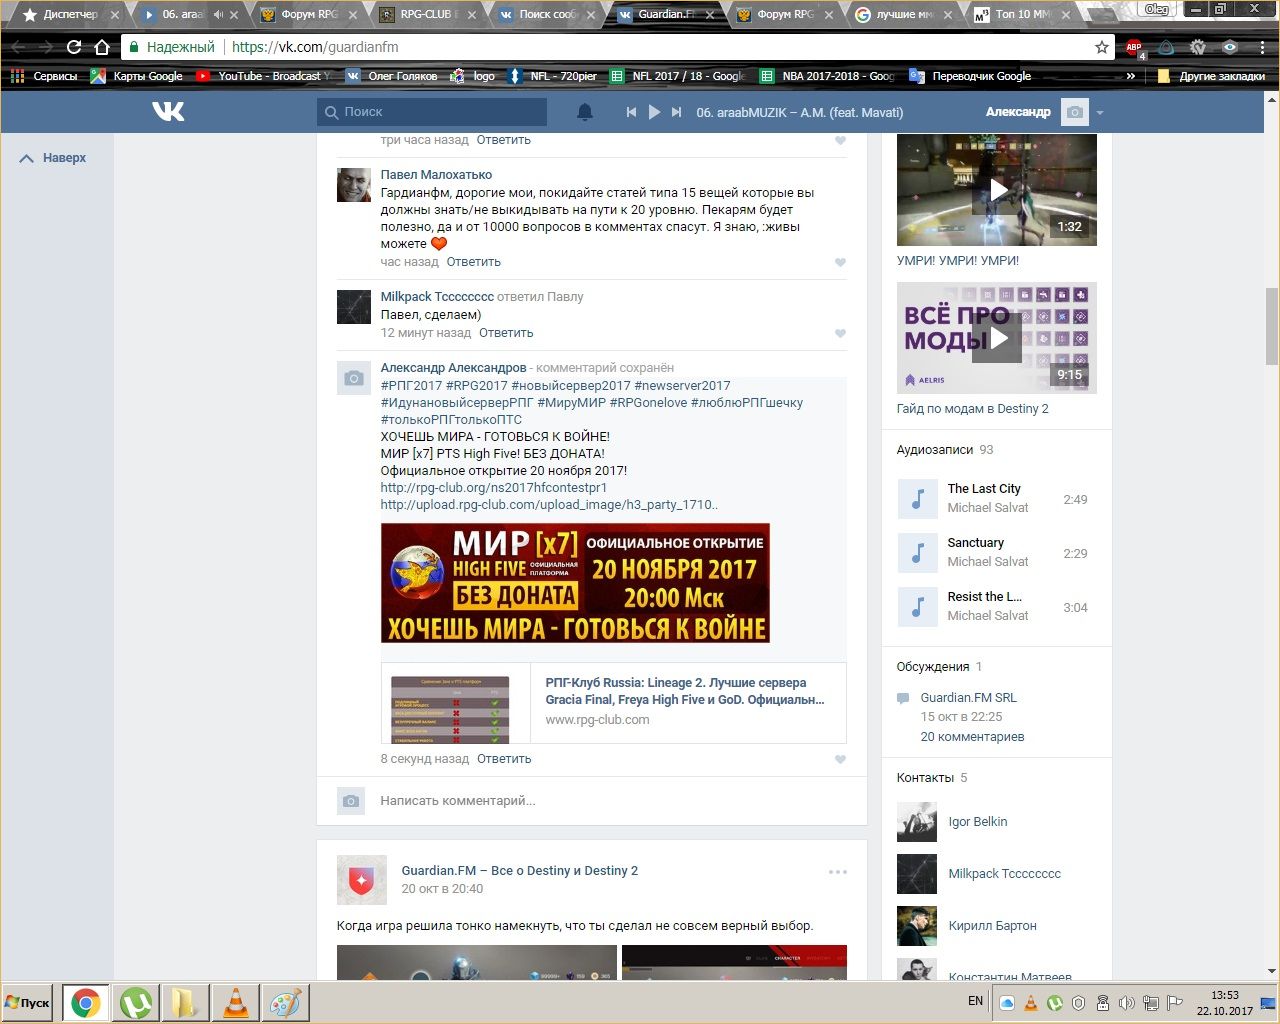
Task: Bookmark this page with the star
Action: [1102, 47]
